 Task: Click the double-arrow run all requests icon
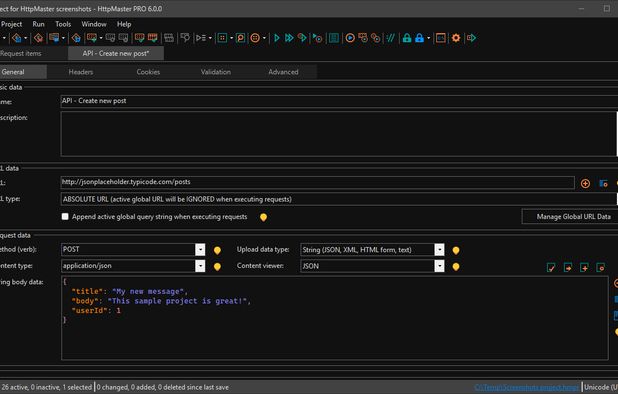point(289,38)
